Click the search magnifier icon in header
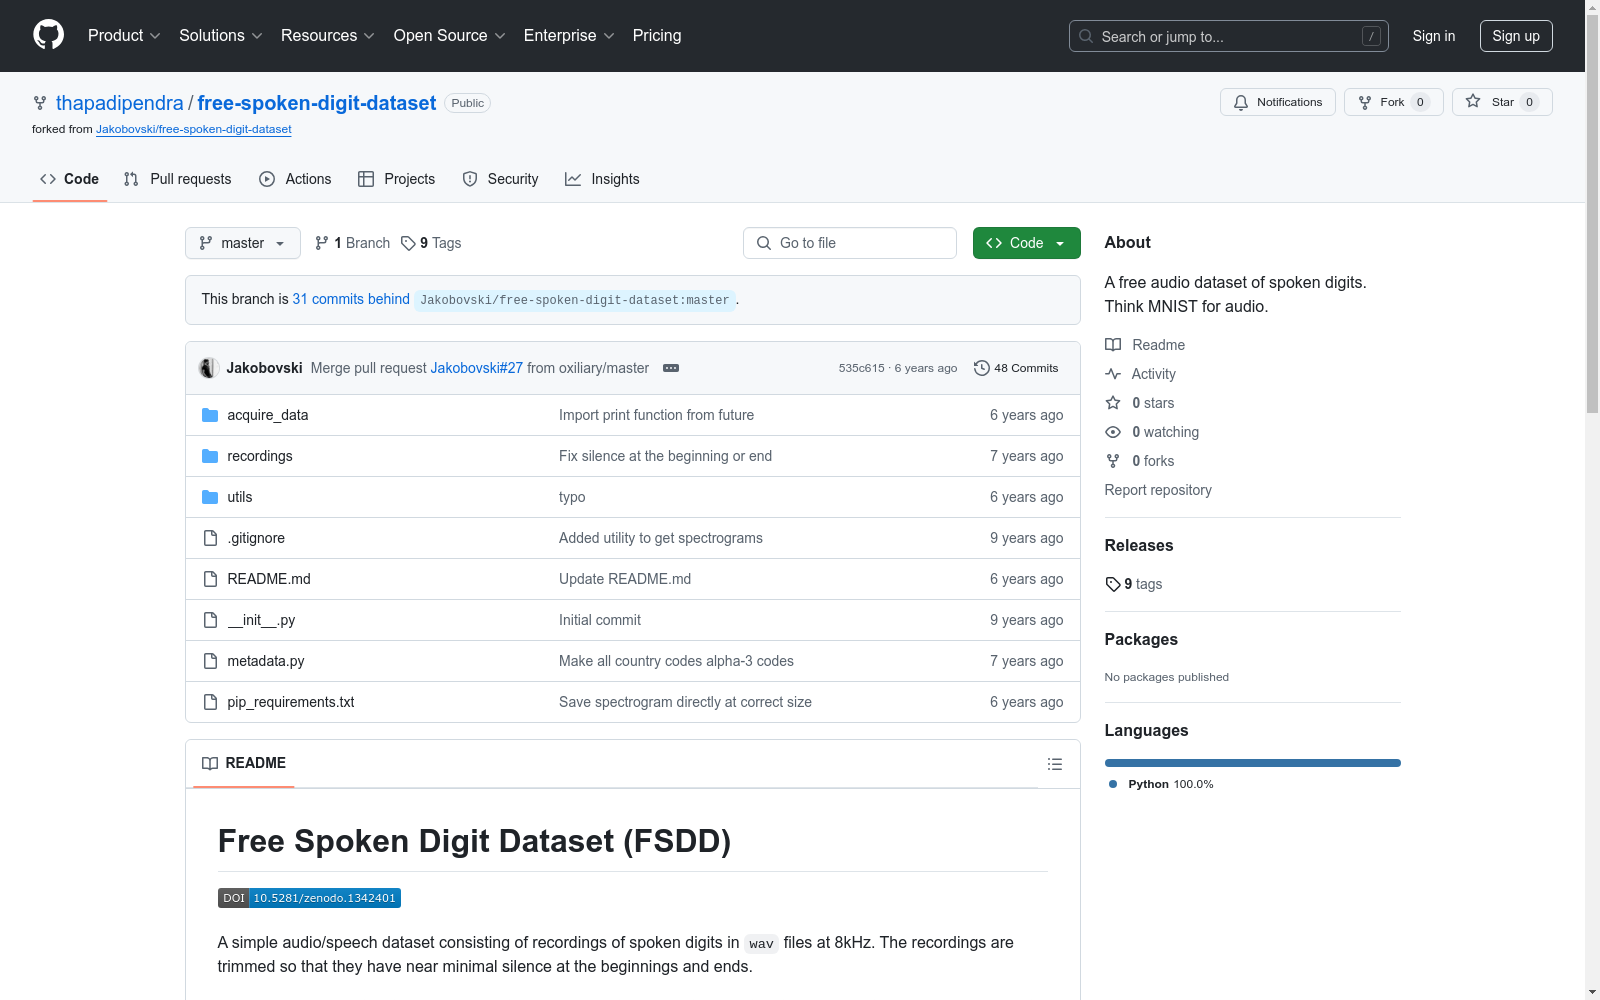The image size is (1600, 1000). tap(1086, 36)
